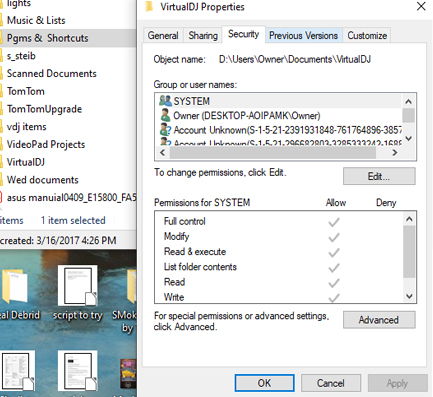
Task: Click right arrow of user list horizontal scrollbar
Action: [395, 153]
